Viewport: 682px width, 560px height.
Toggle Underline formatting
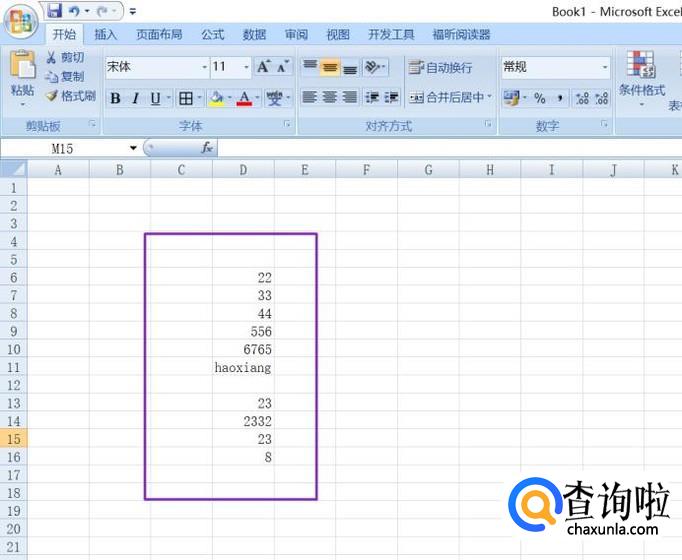(156, 98)
